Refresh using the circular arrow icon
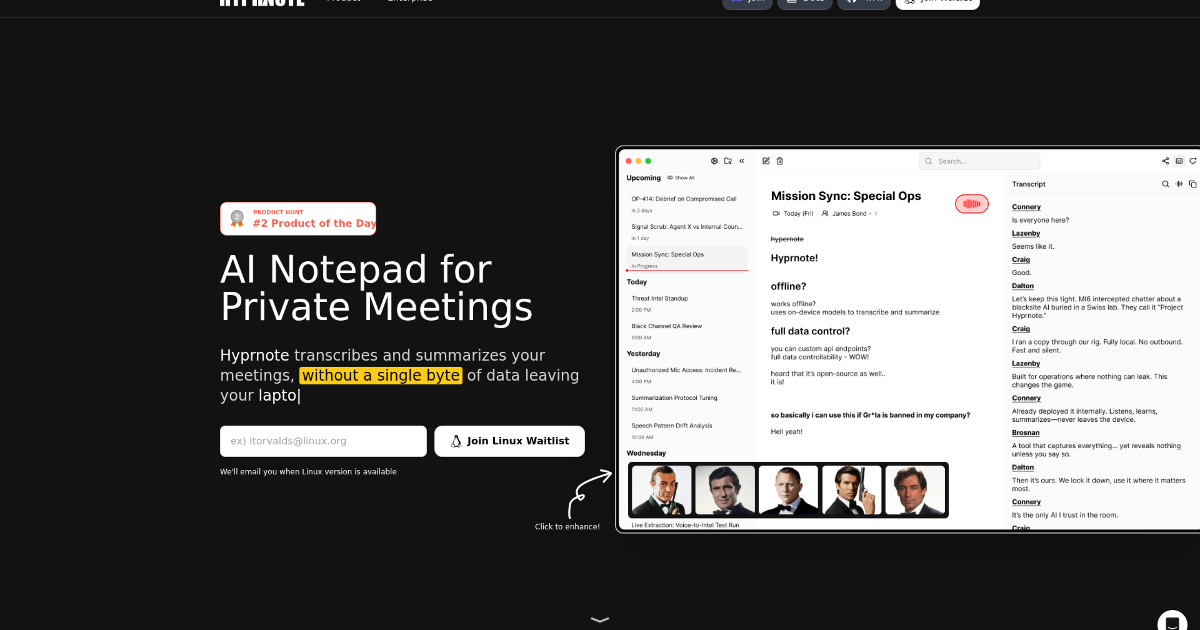The height and width of the screenshot is (630, 1200). (1192, 161)
